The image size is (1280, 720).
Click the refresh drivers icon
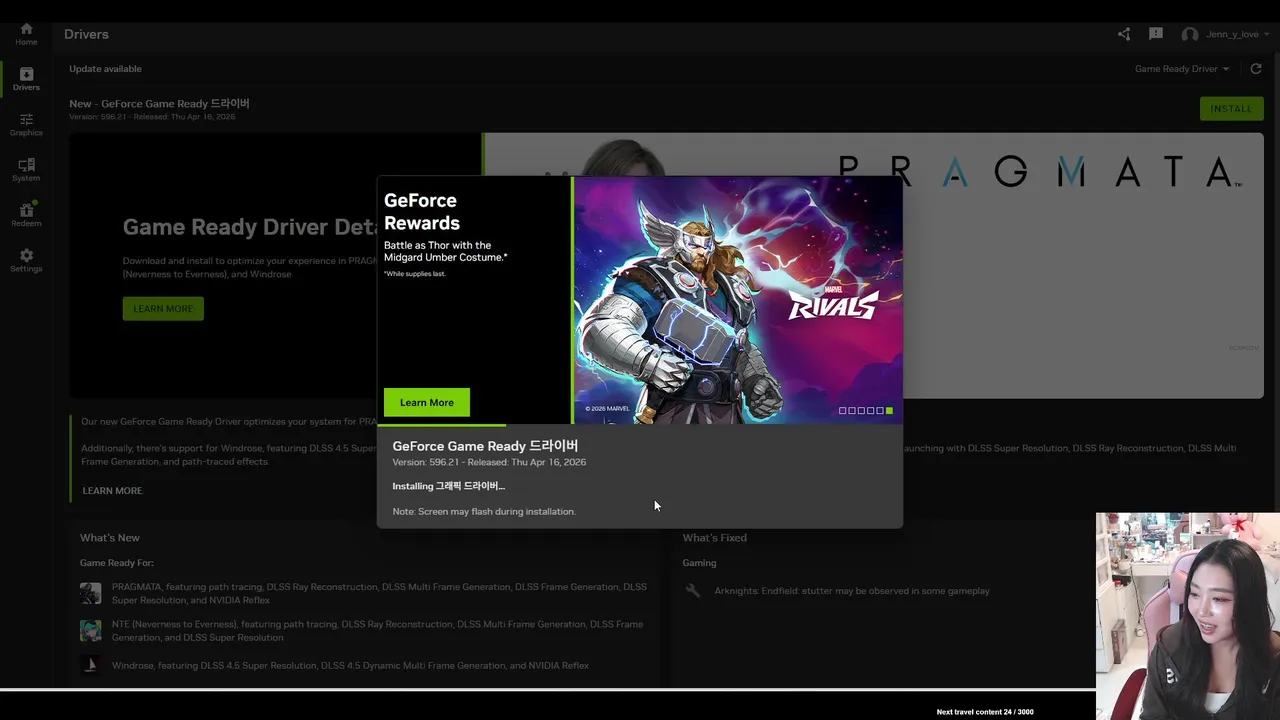pyautogui.click(x=1256, y=69)
